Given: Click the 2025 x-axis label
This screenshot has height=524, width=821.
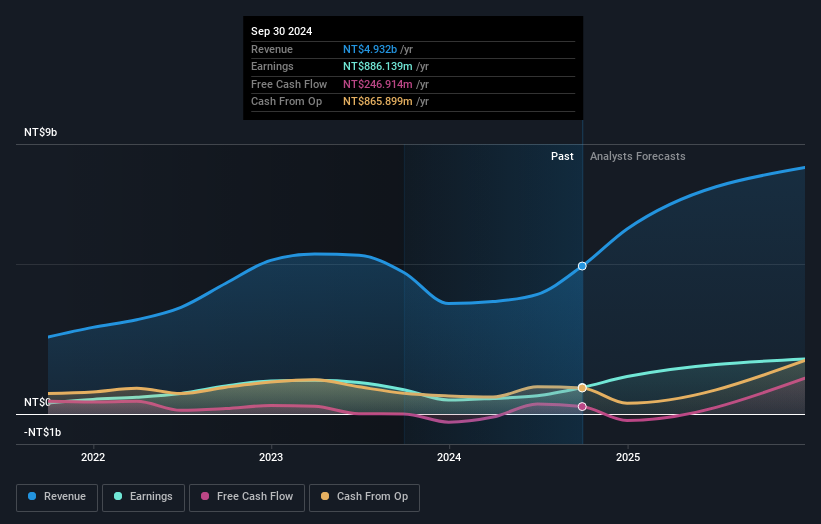Looking at the screenshot, I should (x=628, y=457).
